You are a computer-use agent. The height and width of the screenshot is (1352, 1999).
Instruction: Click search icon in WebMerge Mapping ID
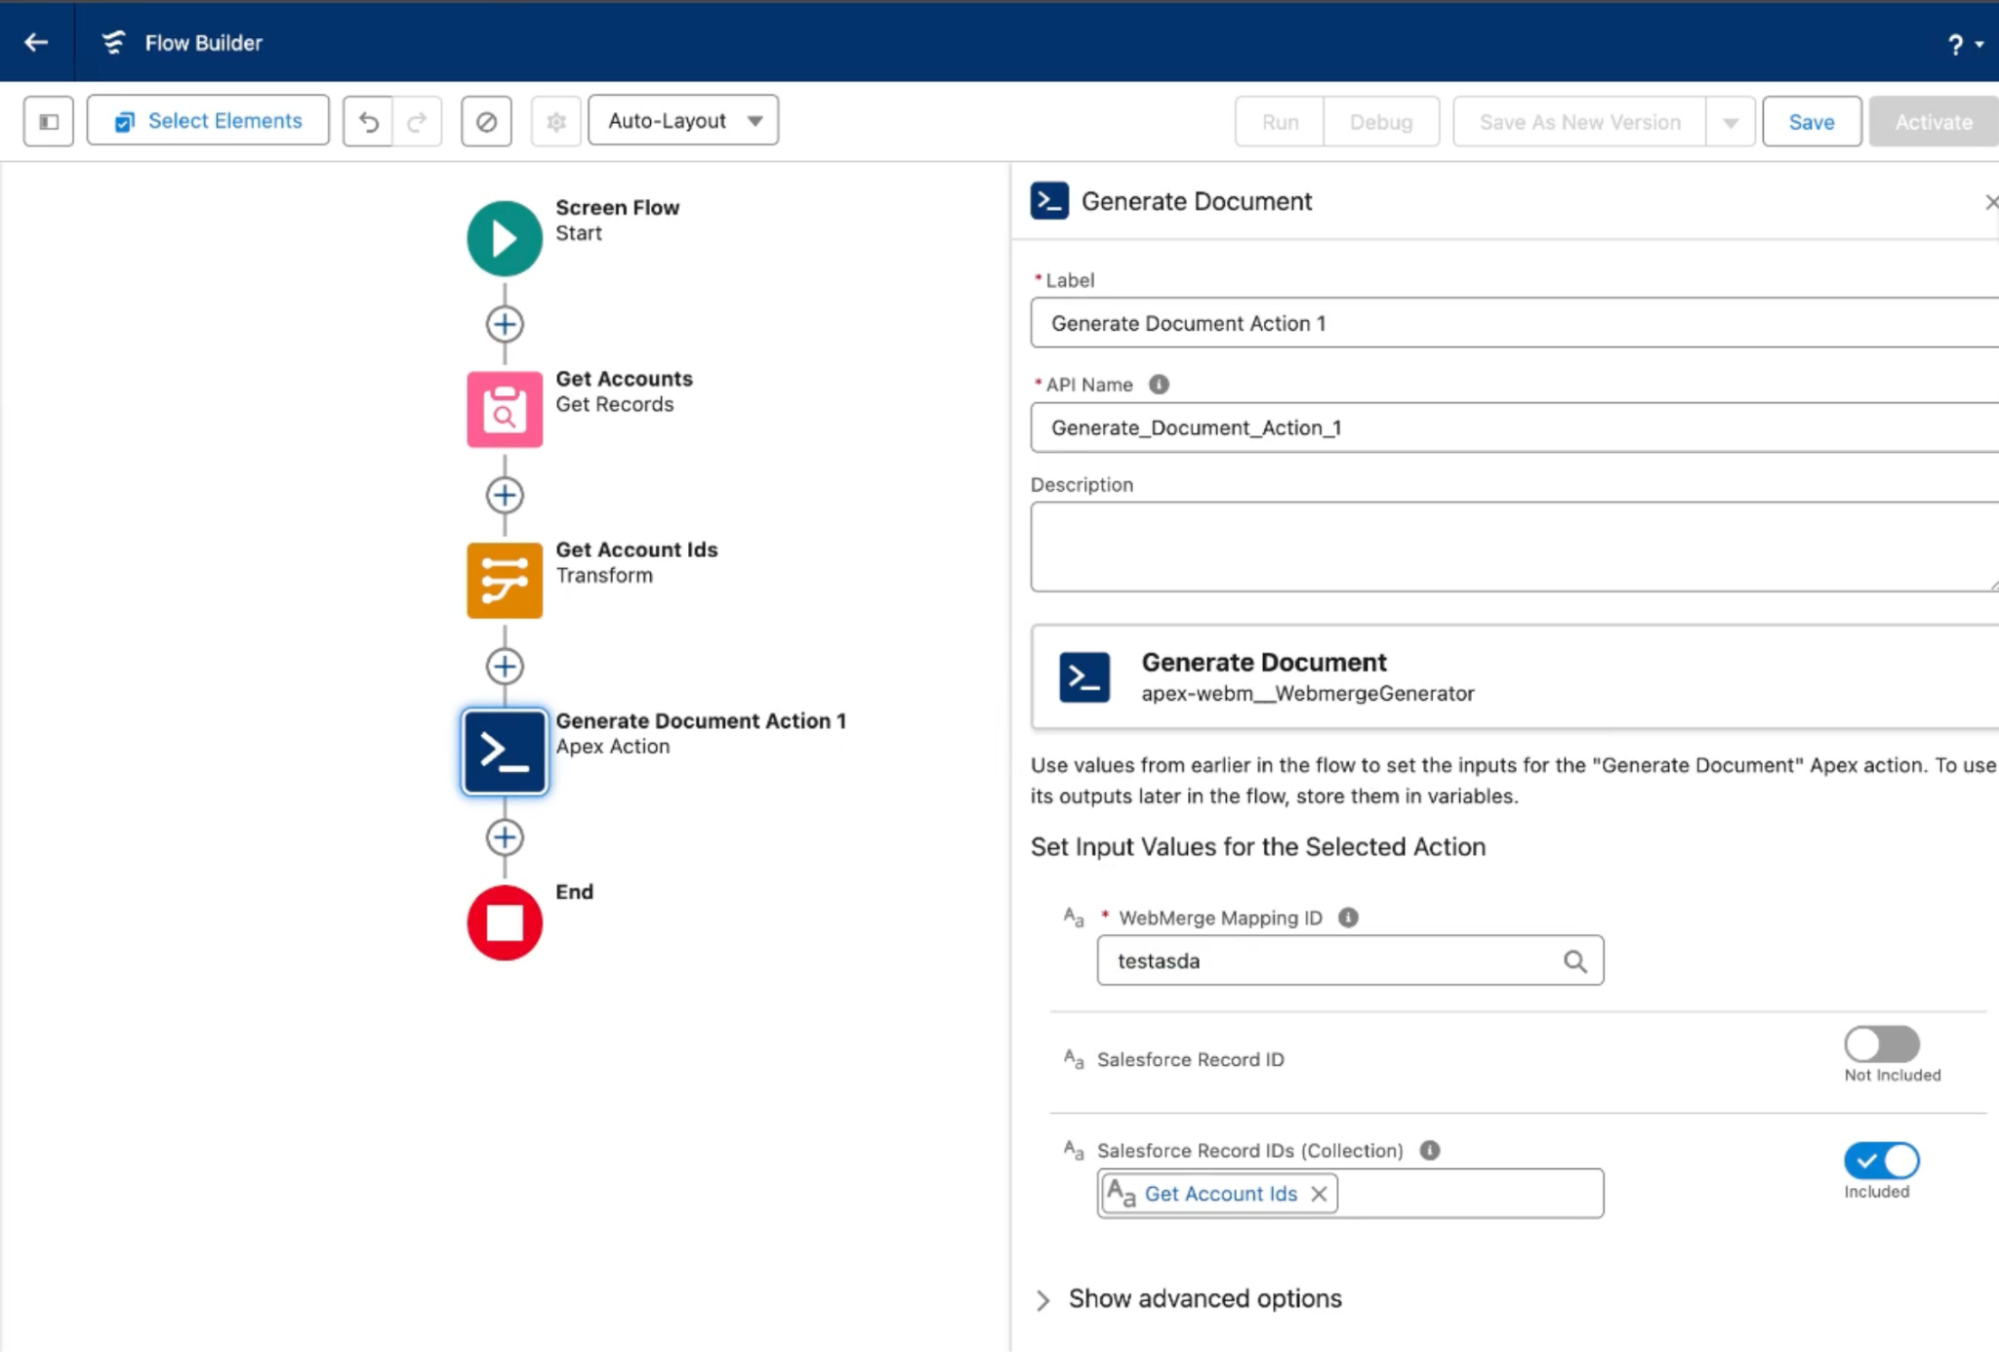point(1574,961)
